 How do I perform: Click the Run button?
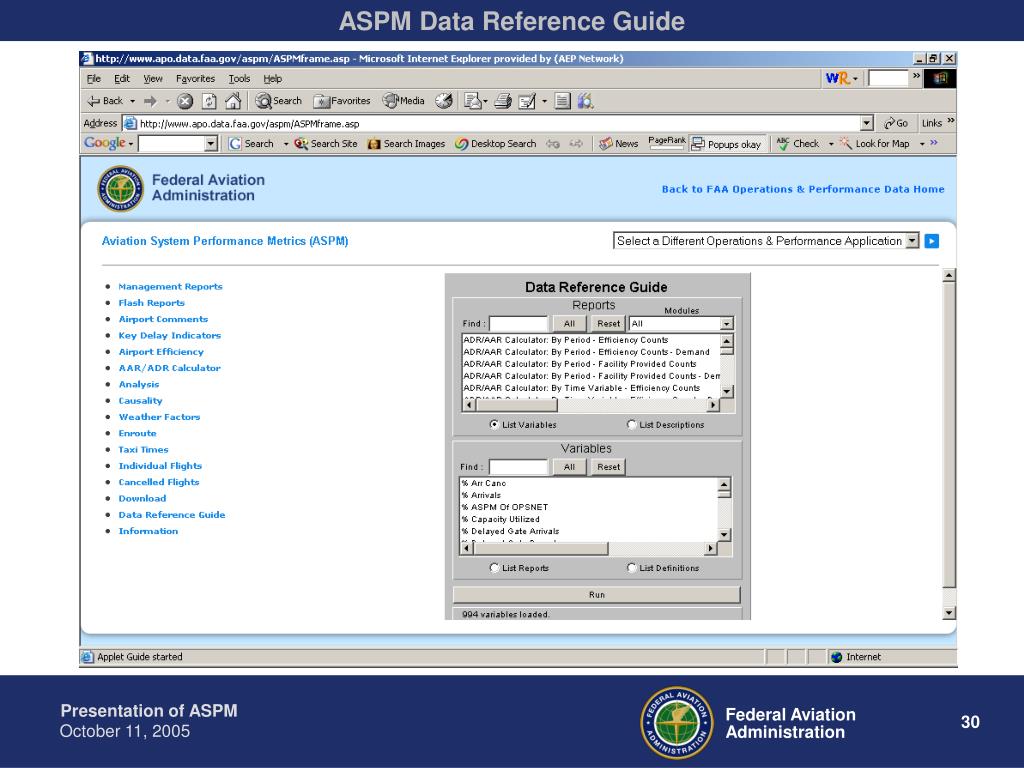pos(597,594)
